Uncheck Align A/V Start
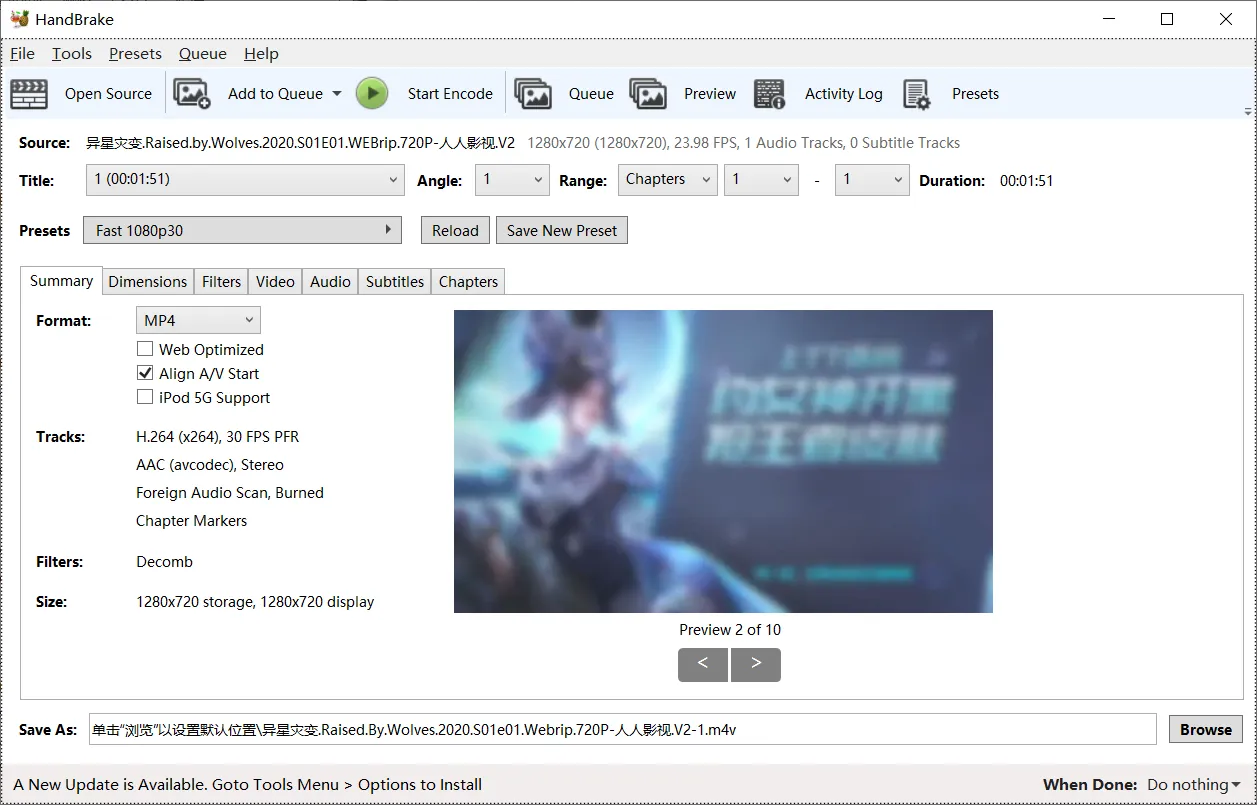This screenshot has height=805, width=1257. (144, 373)
